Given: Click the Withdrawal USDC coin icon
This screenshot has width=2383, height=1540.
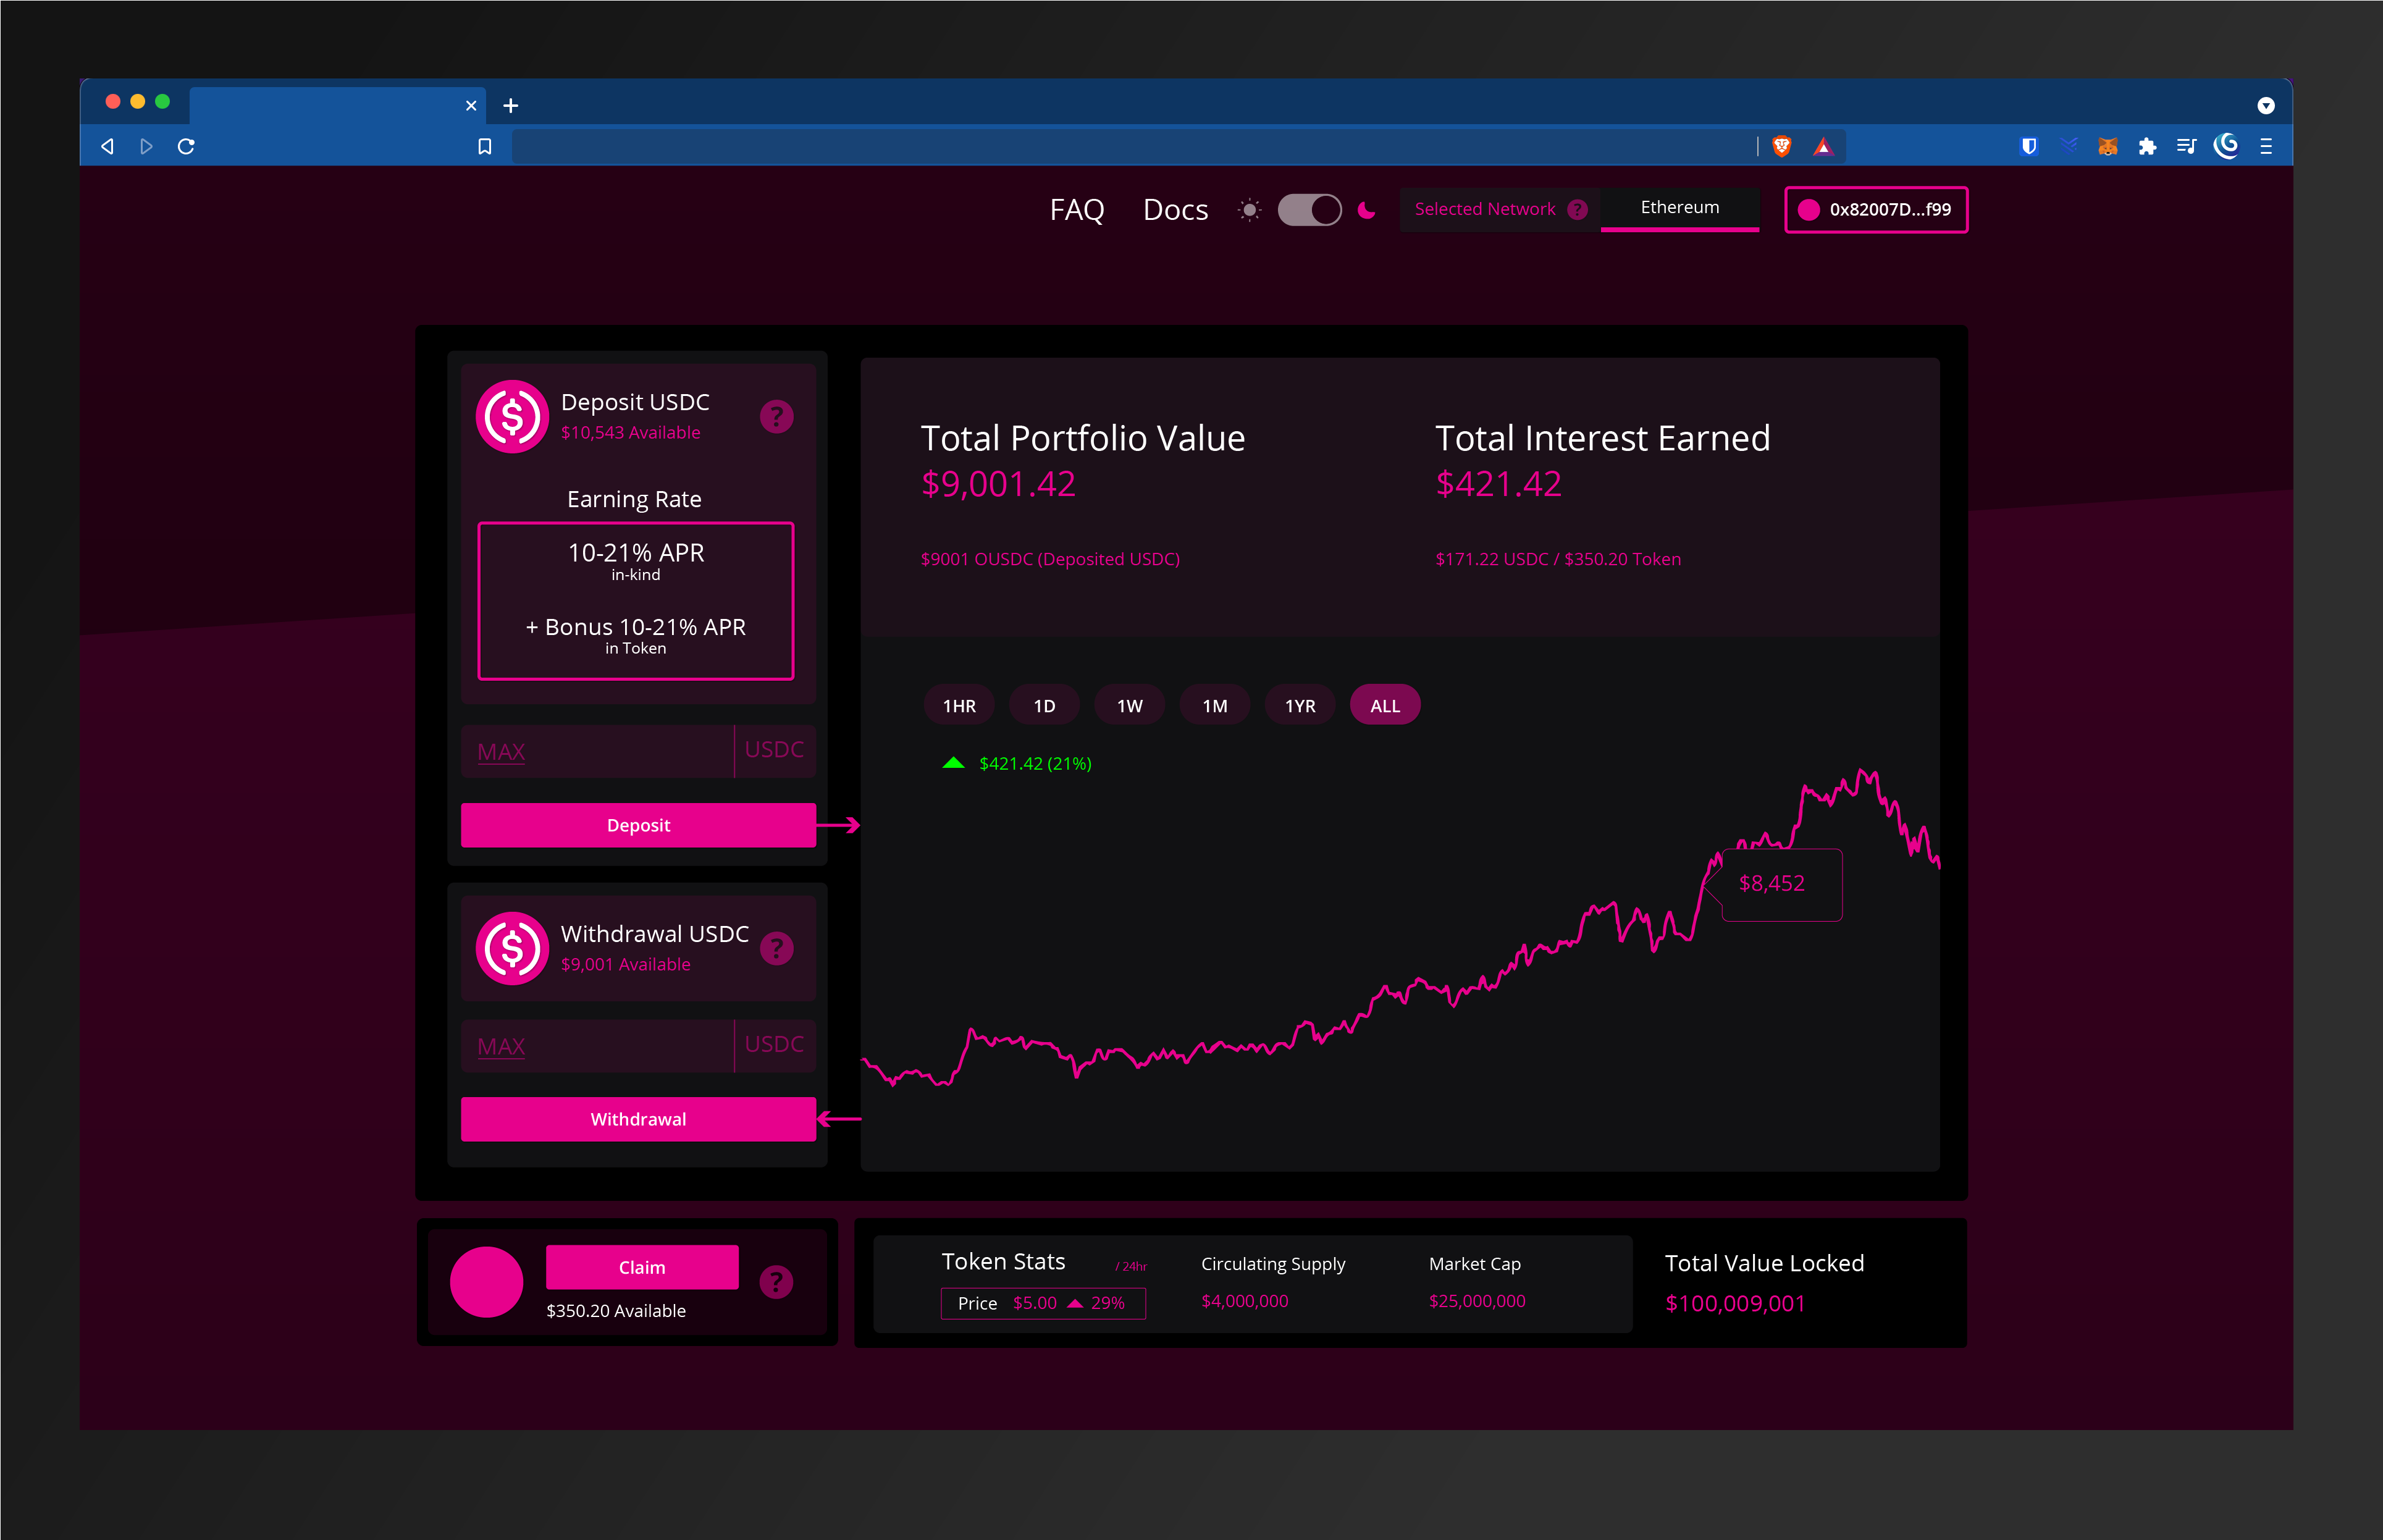Looking at the screenshot, I should tap(512, 948).
